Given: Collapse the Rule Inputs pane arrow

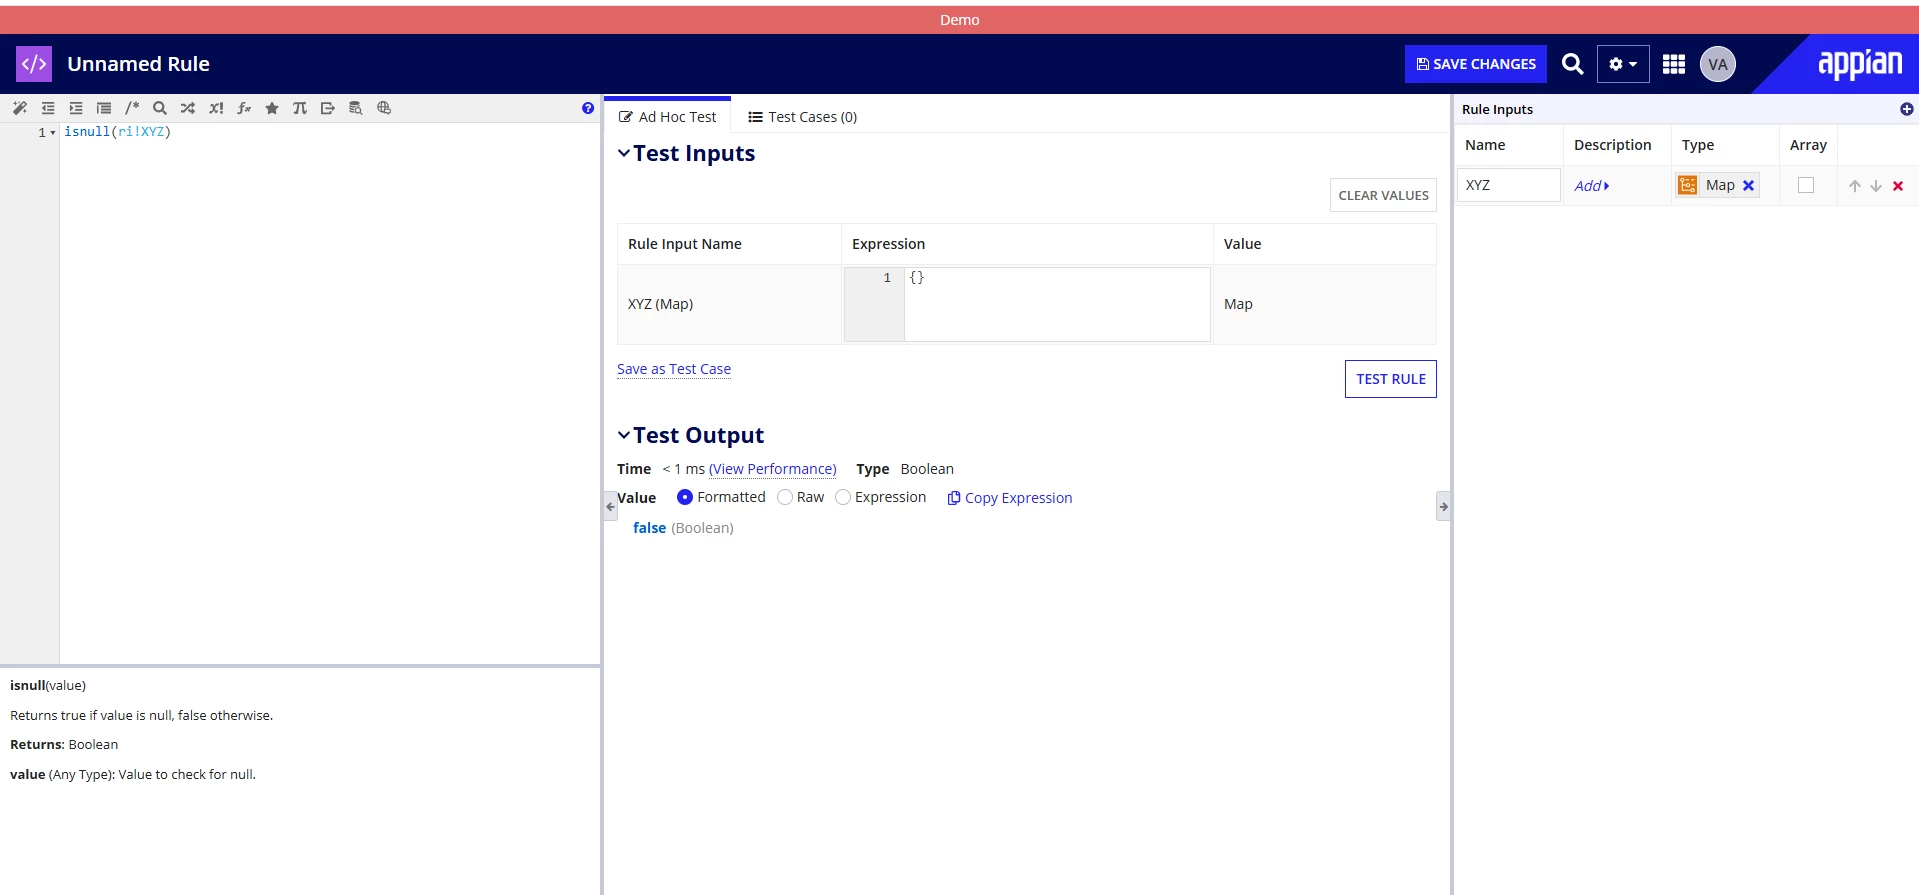Looking at the screenshot, I should 1443,507.
